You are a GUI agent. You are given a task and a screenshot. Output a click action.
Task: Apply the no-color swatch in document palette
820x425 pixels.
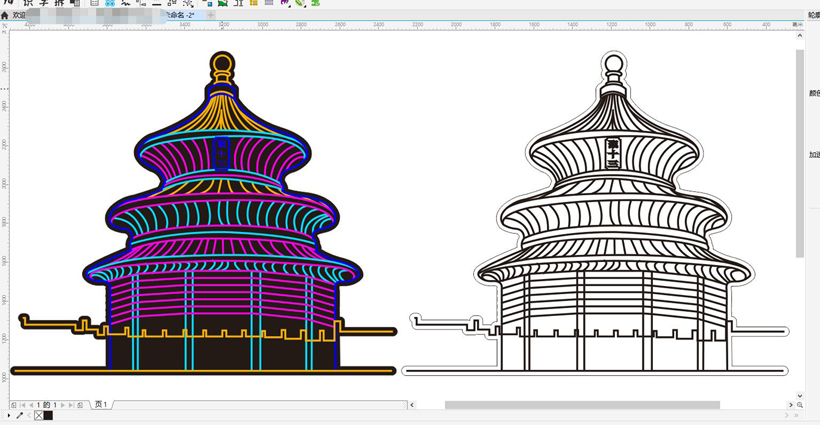39,416
